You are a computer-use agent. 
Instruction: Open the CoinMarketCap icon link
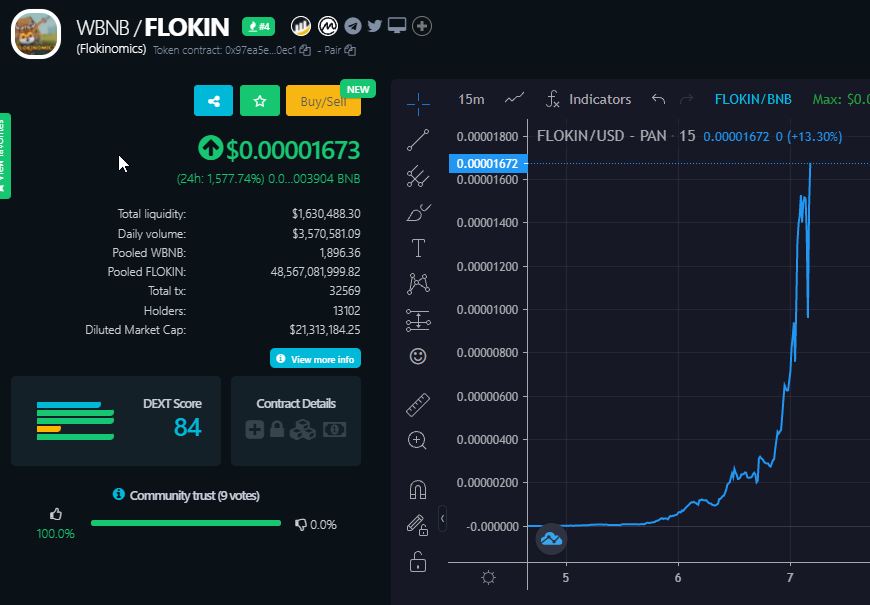pos(328,26)
